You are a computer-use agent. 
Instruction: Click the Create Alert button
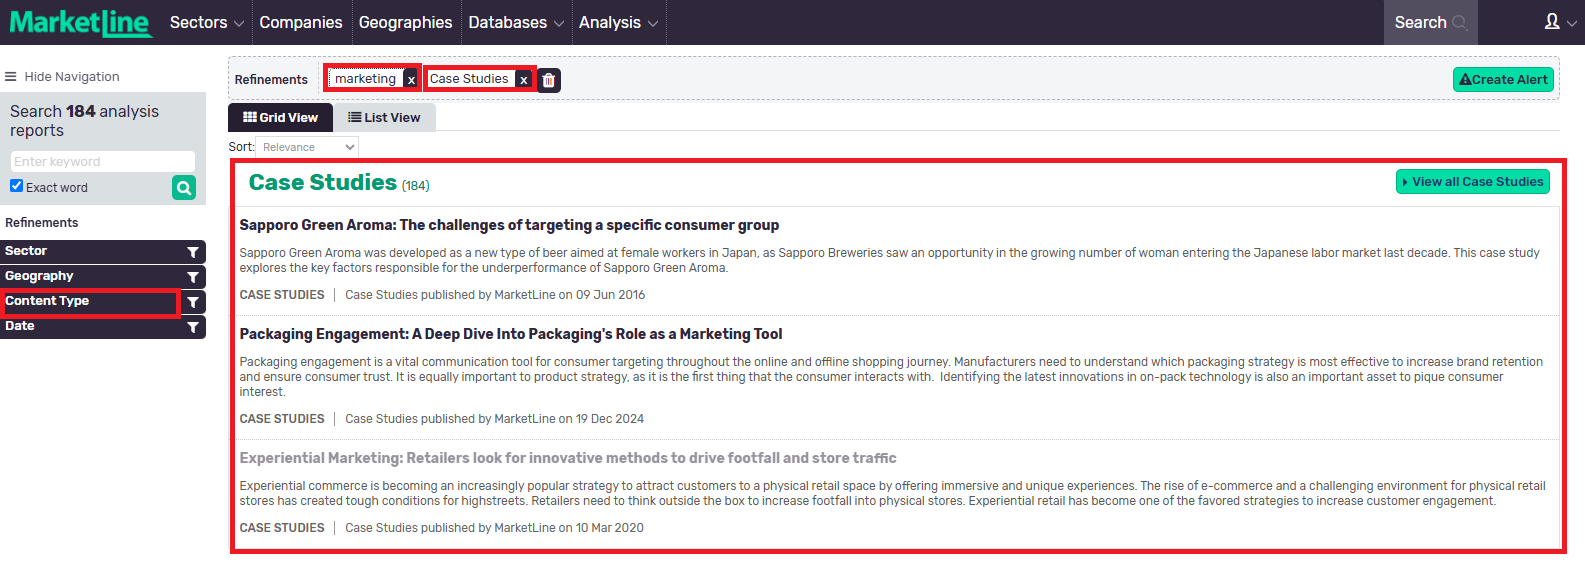click(x=1503, y=80)
